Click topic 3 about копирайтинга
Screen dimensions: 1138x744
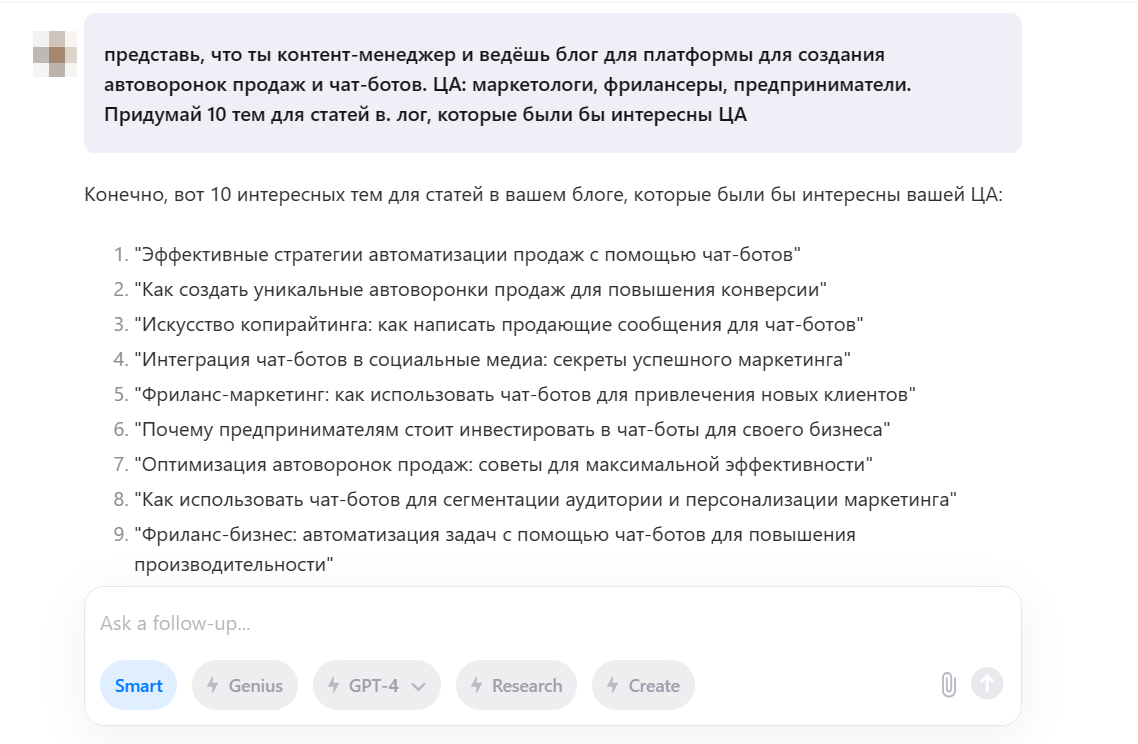point(498,324)
